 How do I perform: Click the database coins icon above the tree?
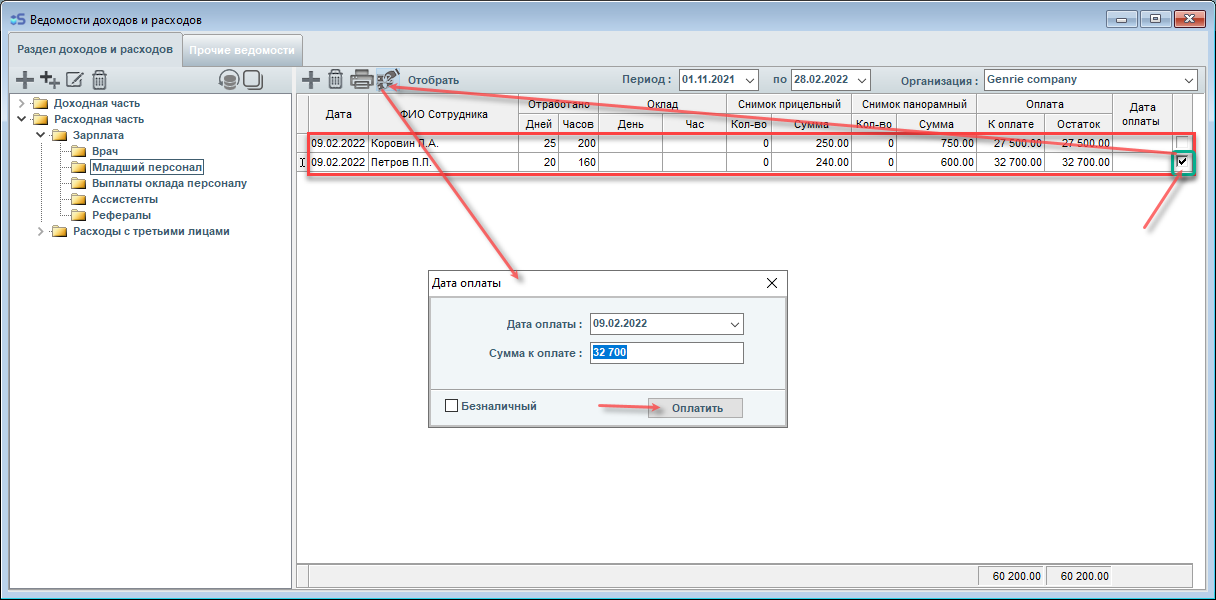[x=229, y=80]
